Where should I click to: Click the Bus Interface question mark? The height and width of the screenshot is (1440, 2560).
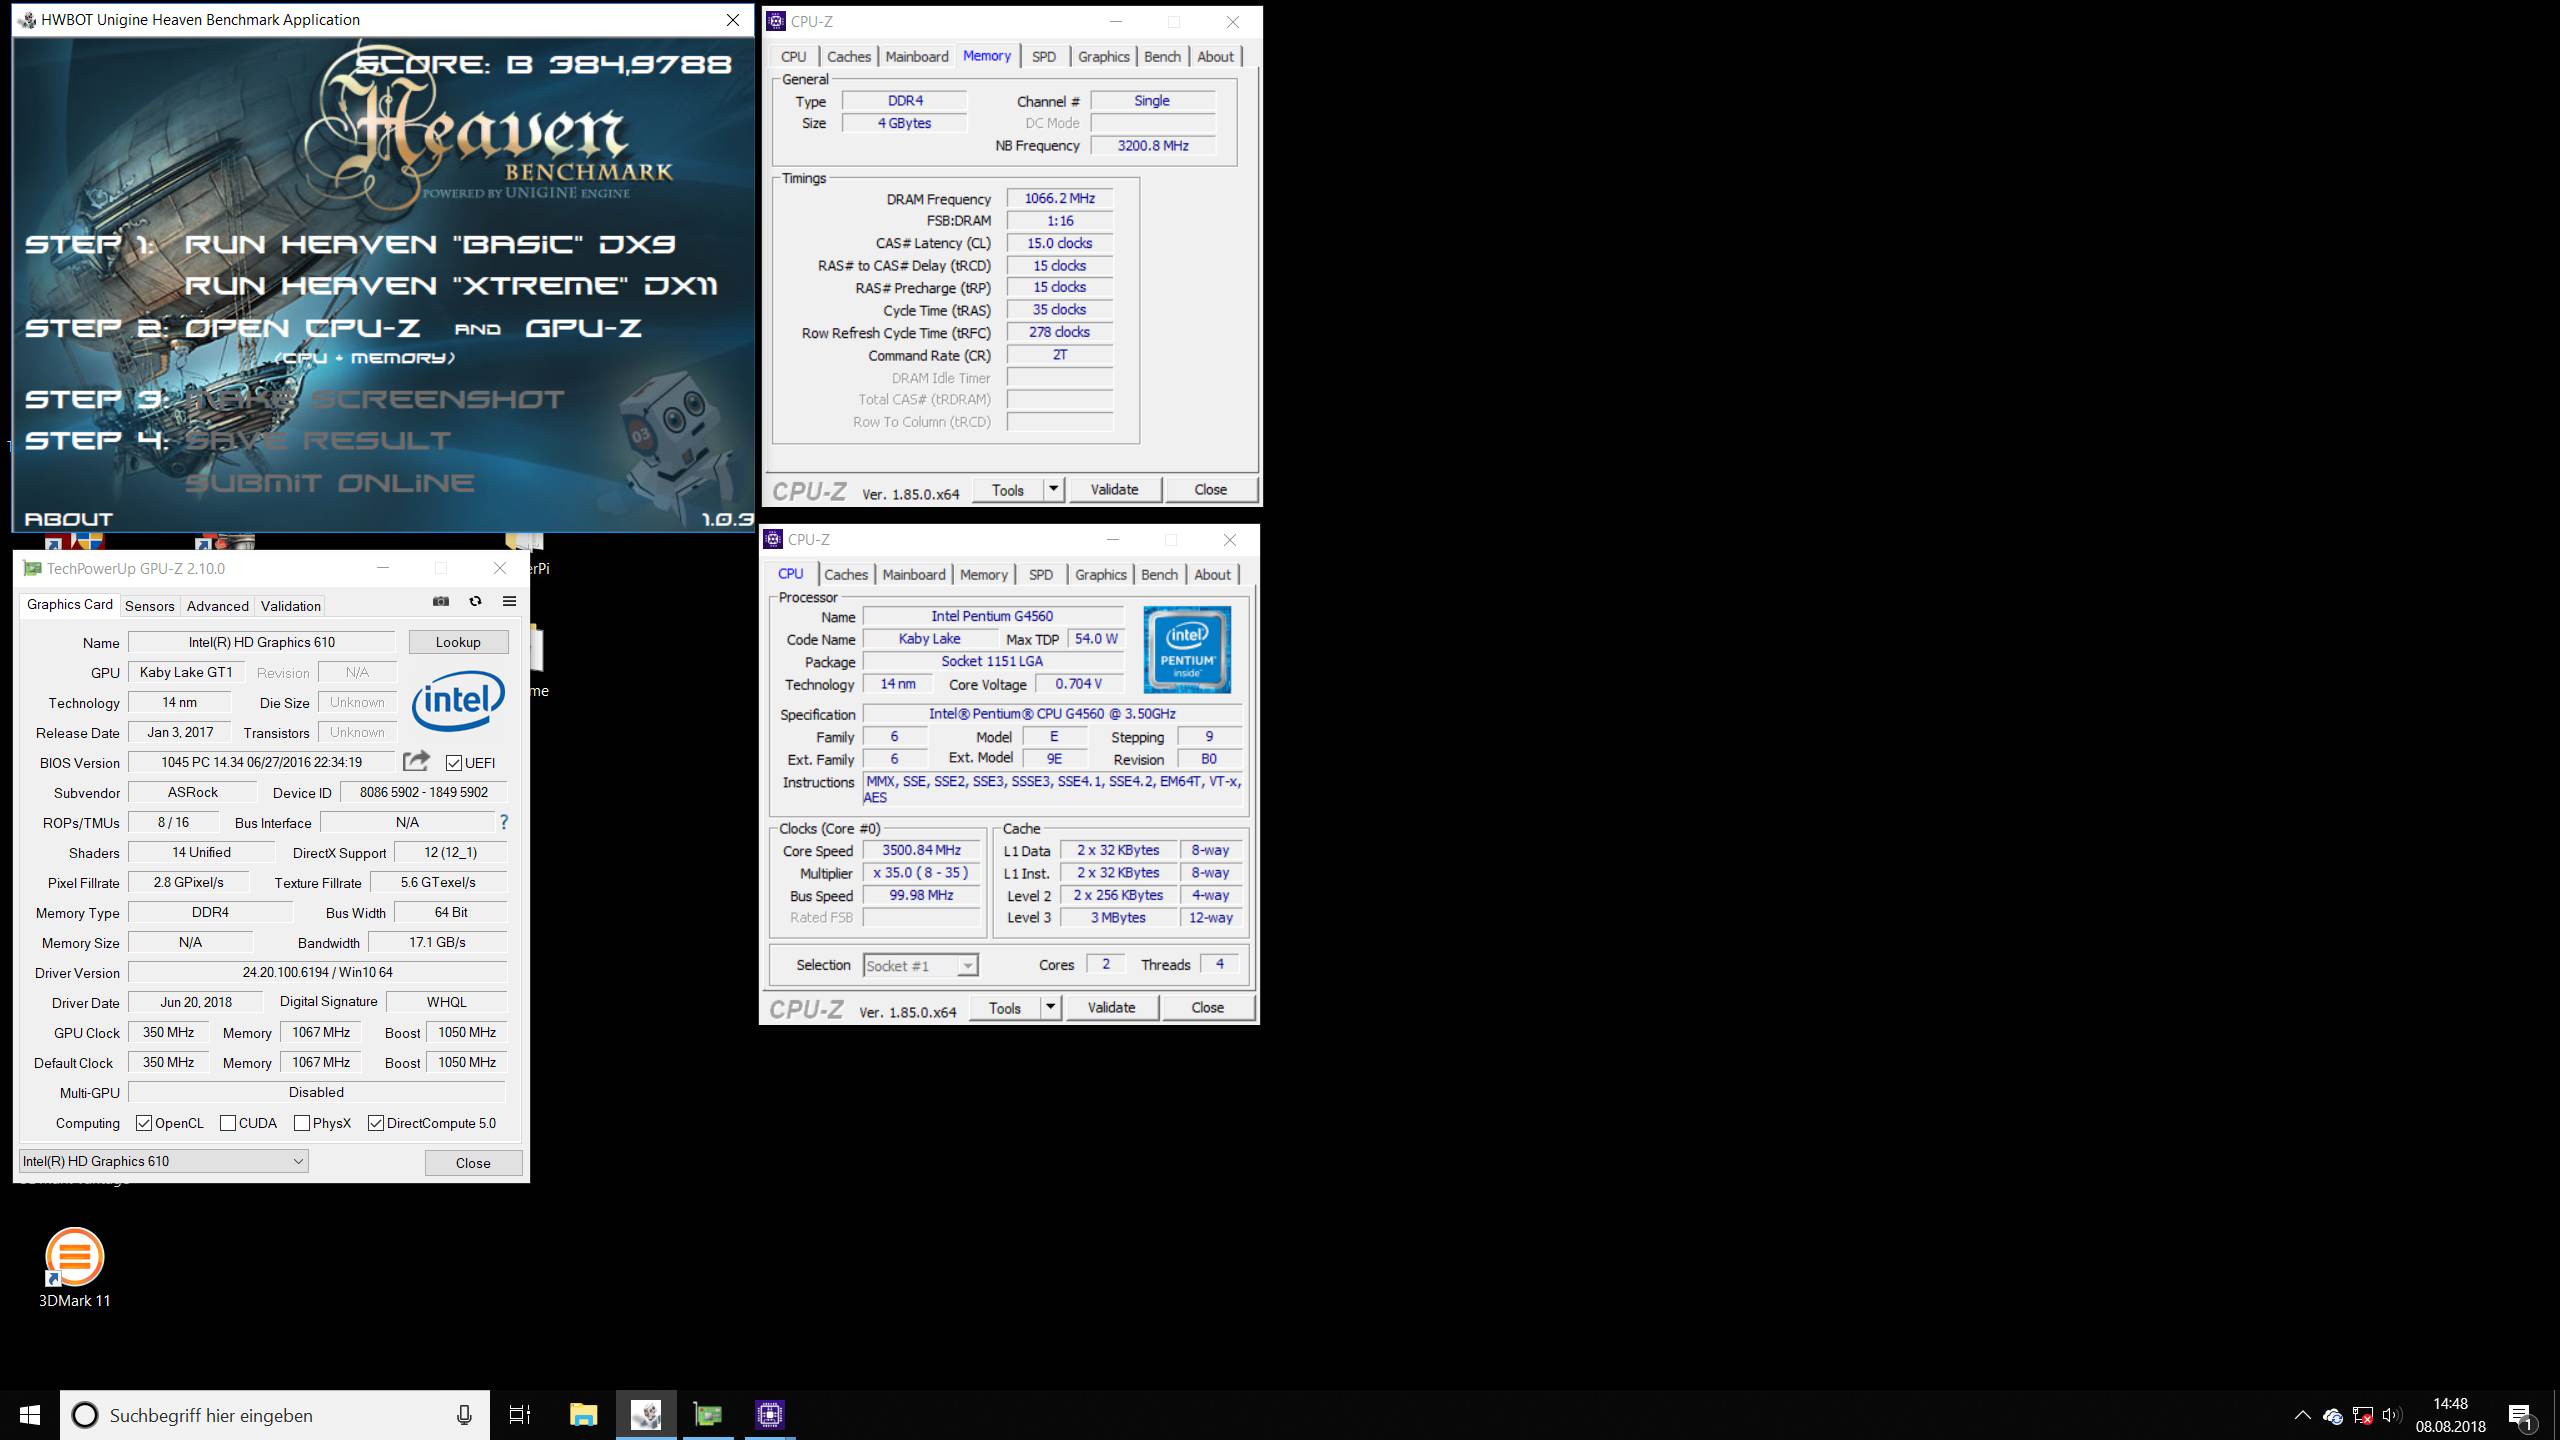pyautogui.click(x=504, y=822)
